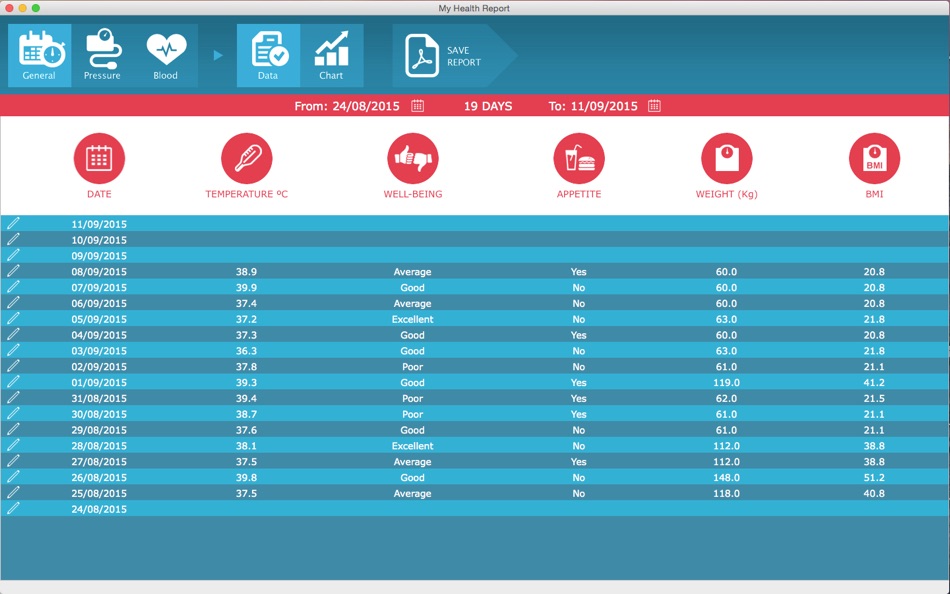Select the BMI column icon
Screen dimensions: 950x594
[x=874, y=157]
